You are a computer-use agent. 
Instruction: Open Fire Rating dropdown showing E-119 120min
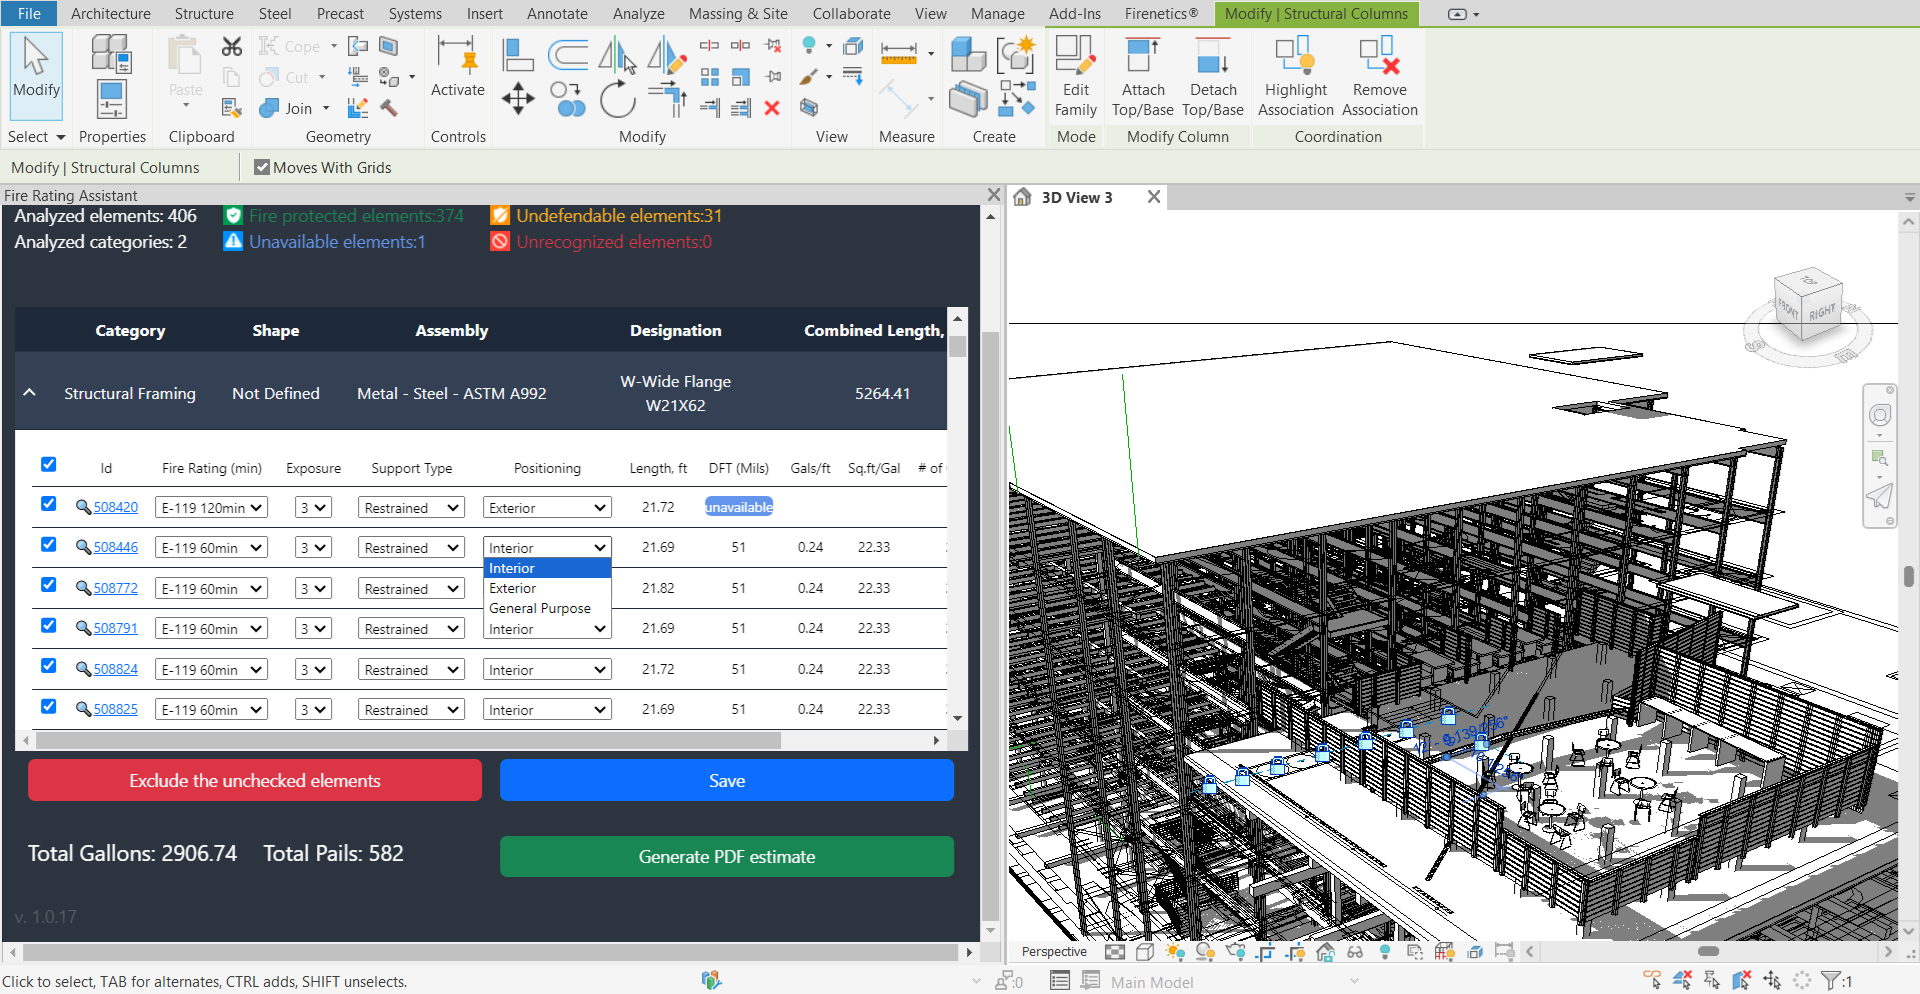point(211,508)
